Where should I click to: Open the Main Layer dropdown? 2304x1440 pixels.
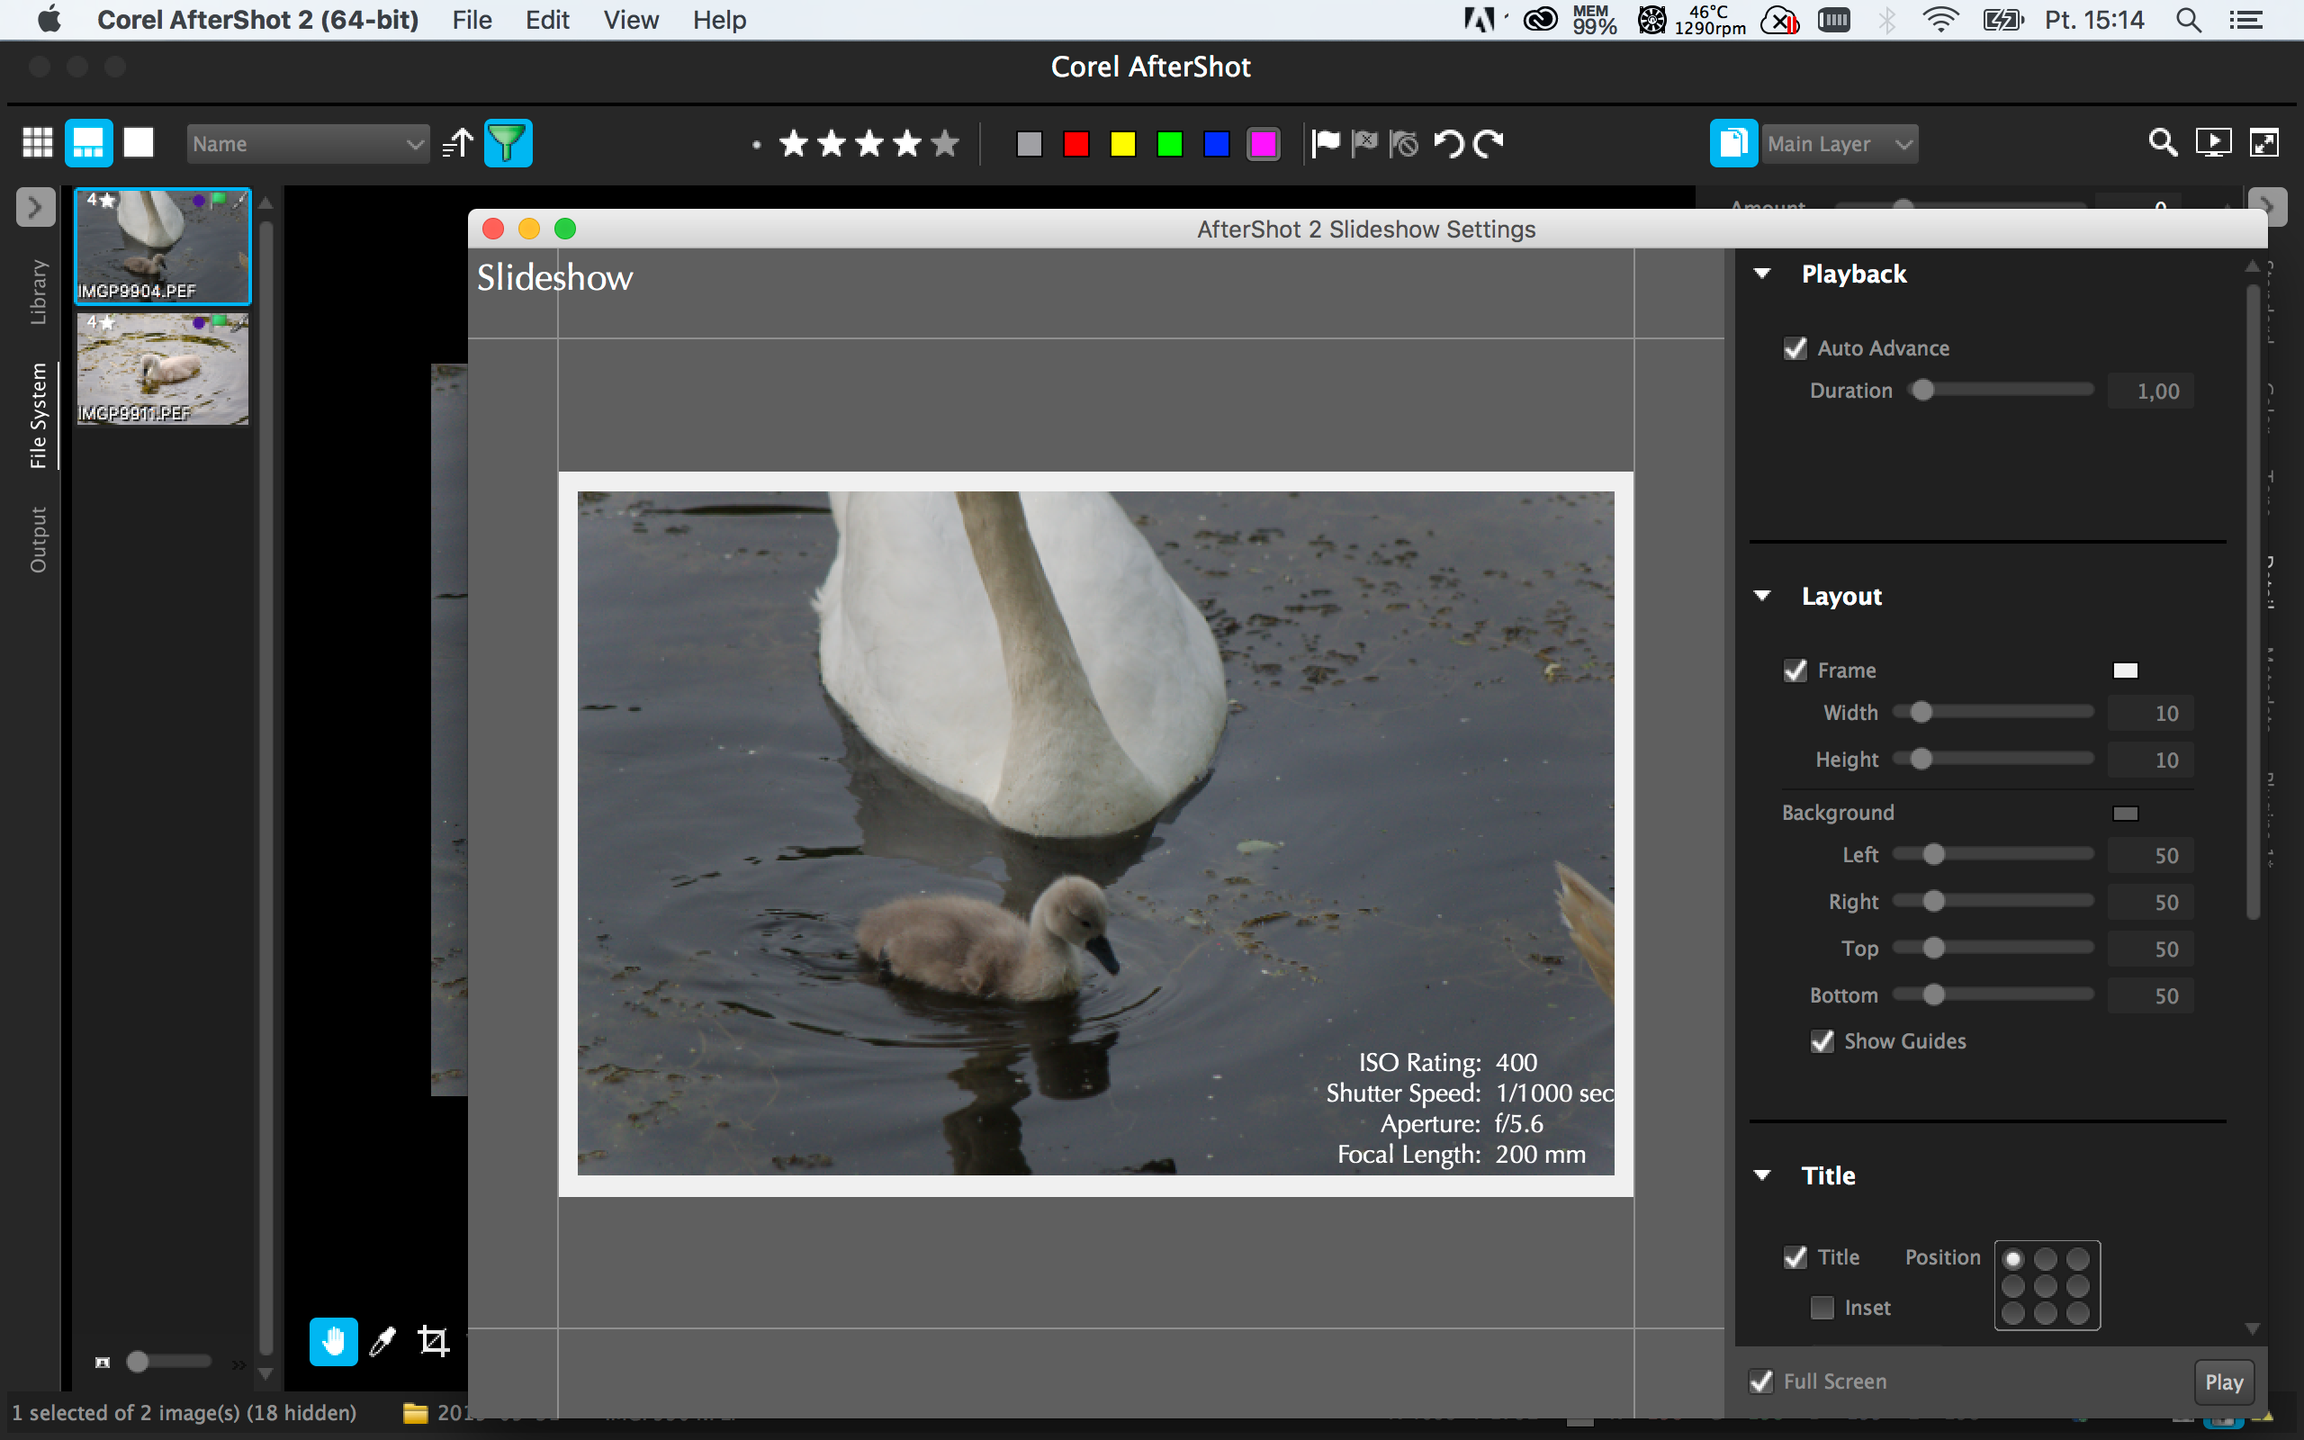click(x=1839, y=144)
